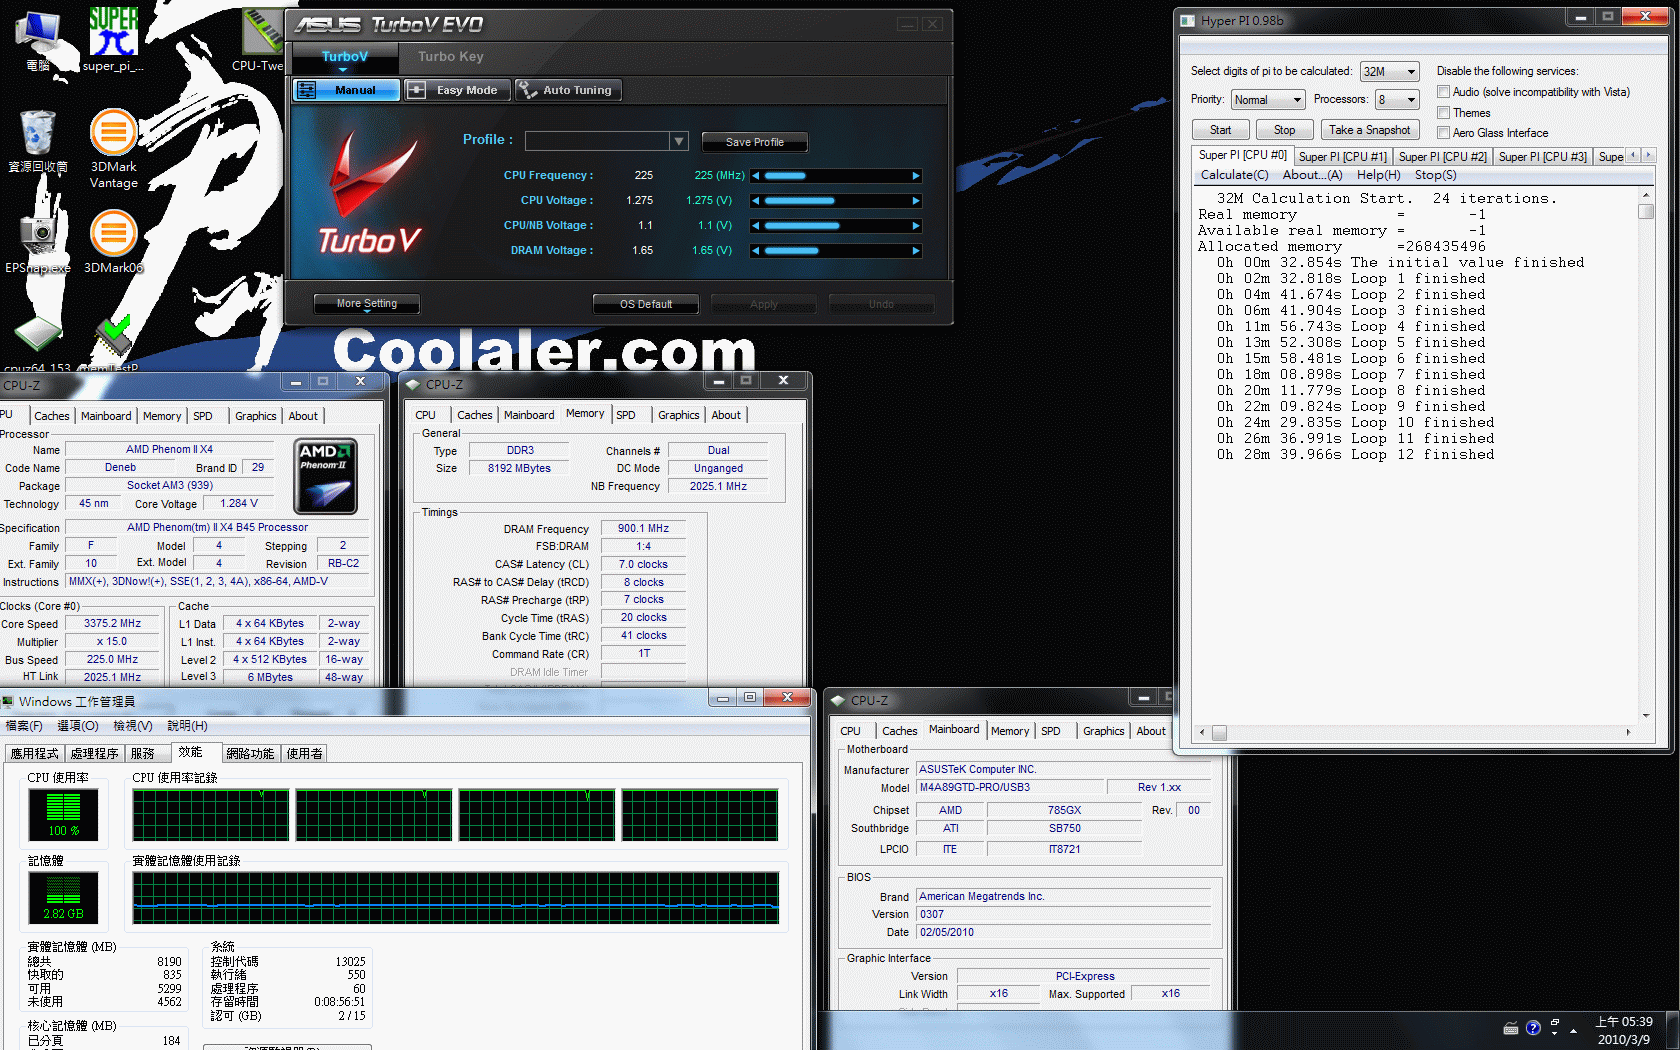Open the memtestP desktop icon
1680x1050 pixels.
(x=113, y=343)
